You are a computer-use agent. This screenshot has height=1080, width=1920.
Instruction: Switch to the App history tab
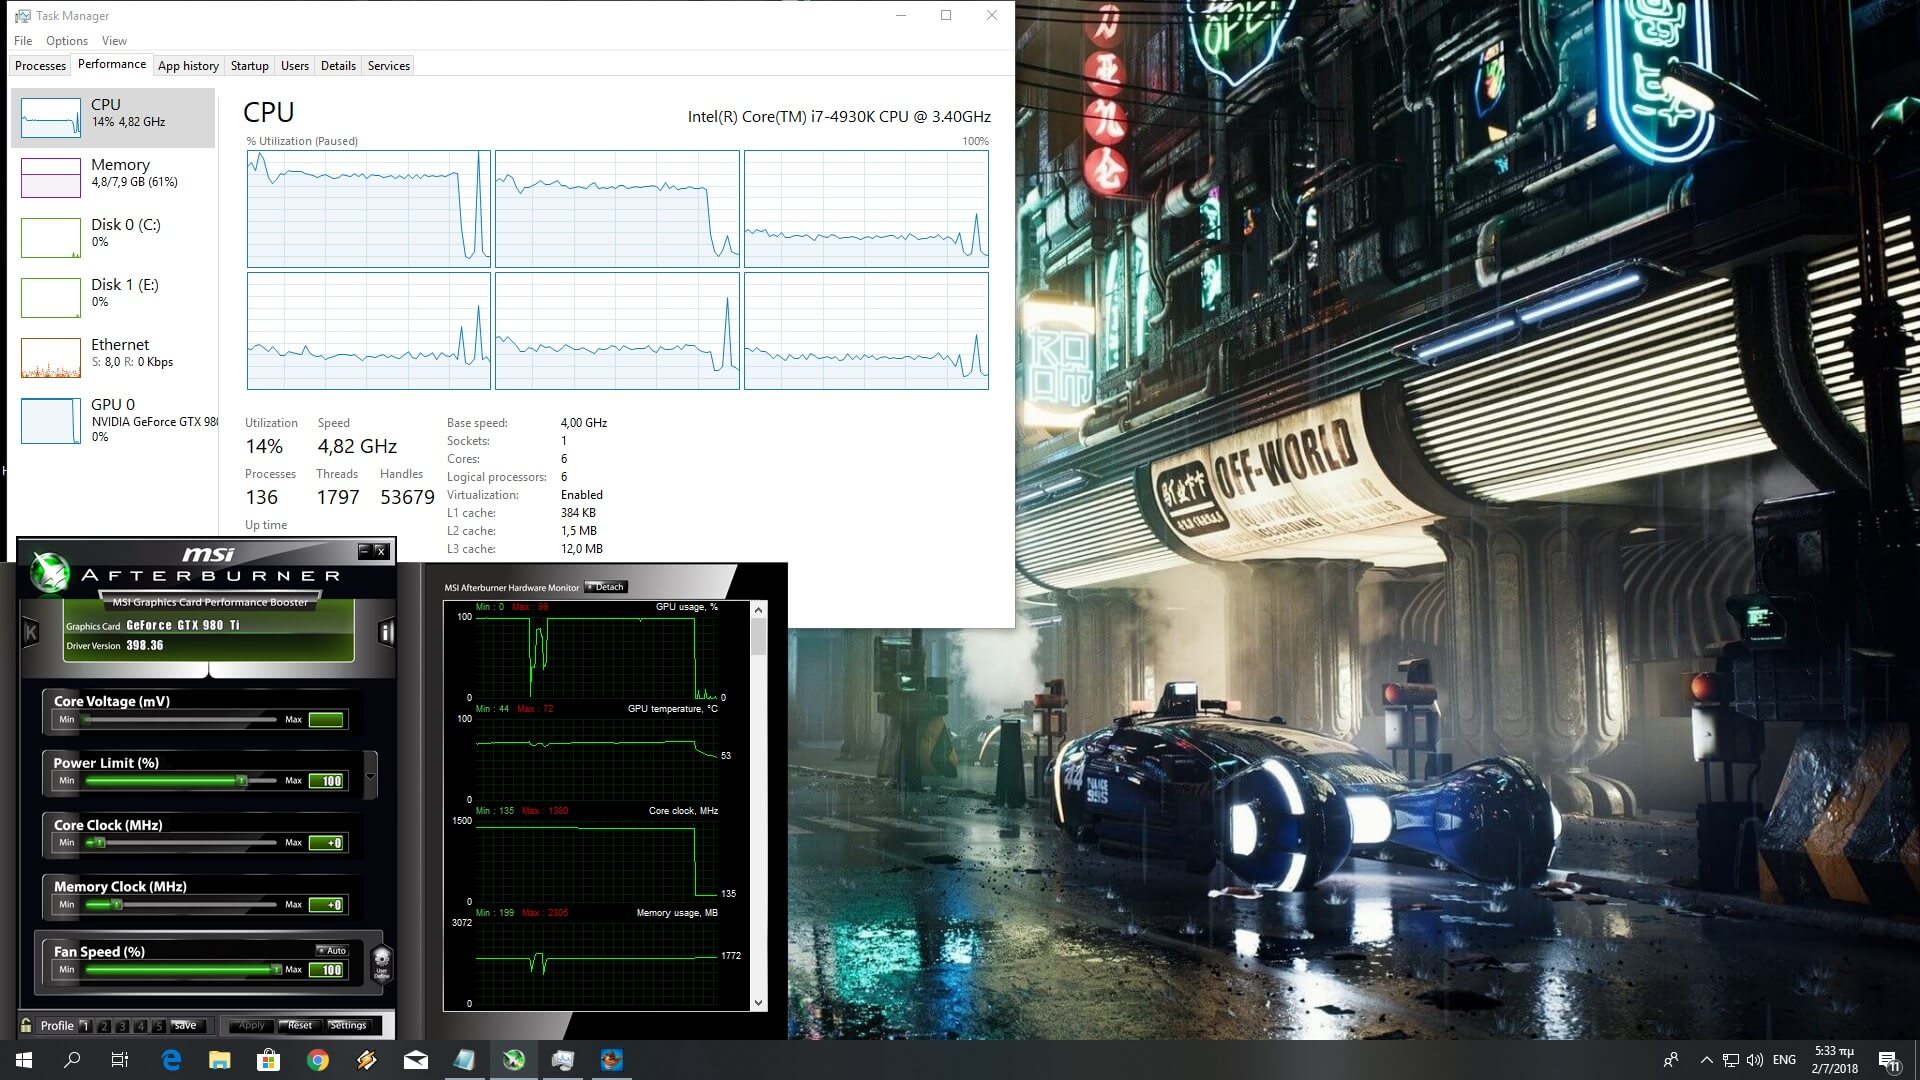click(x=188, y=66)
